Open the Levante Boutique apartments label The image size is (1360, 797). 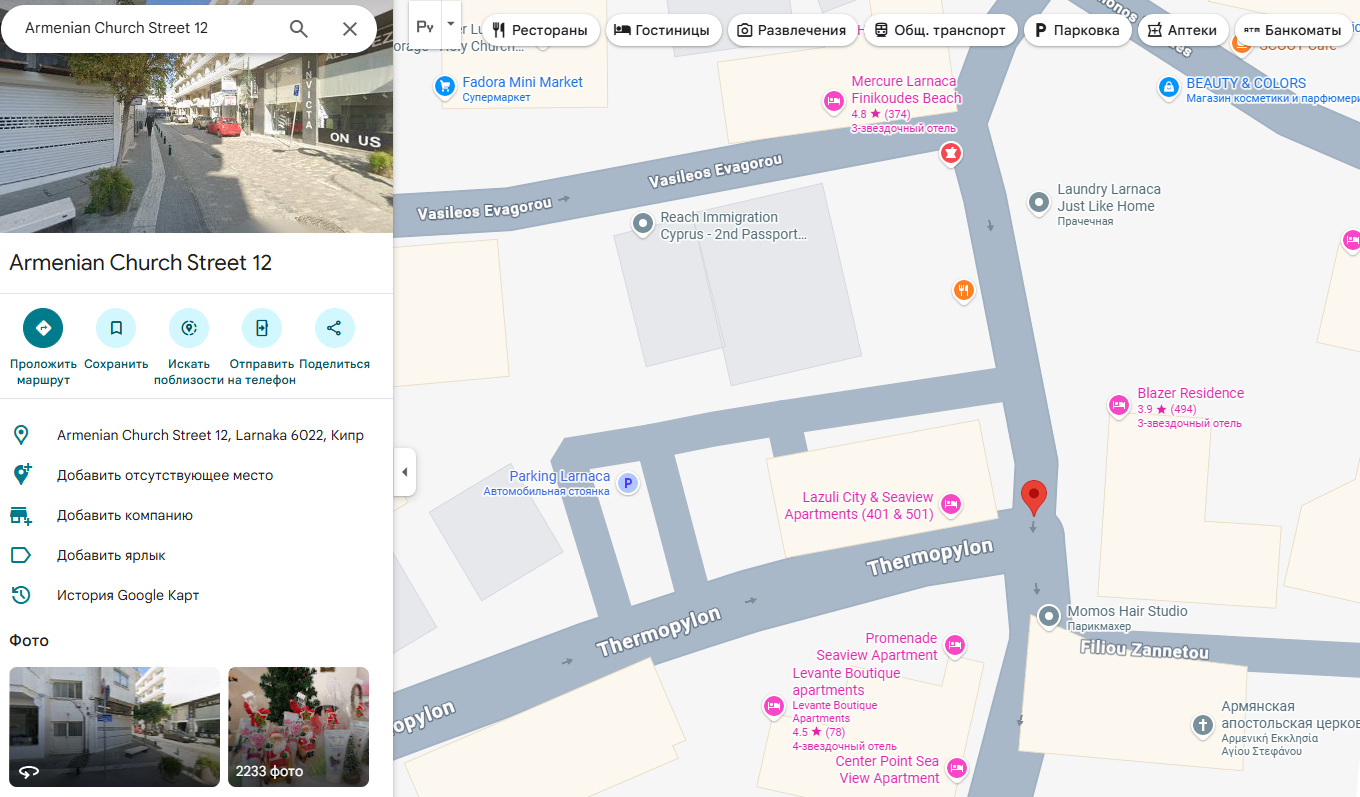[x=846, y=682]
